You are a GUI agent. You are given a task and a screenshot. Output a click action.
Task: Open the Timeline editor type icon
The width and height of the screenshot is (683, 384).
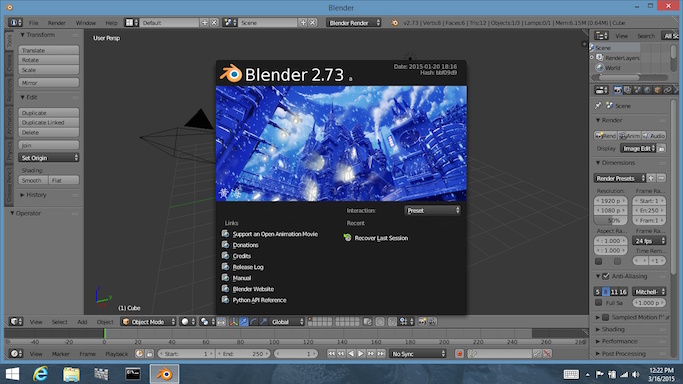point(16,354)
